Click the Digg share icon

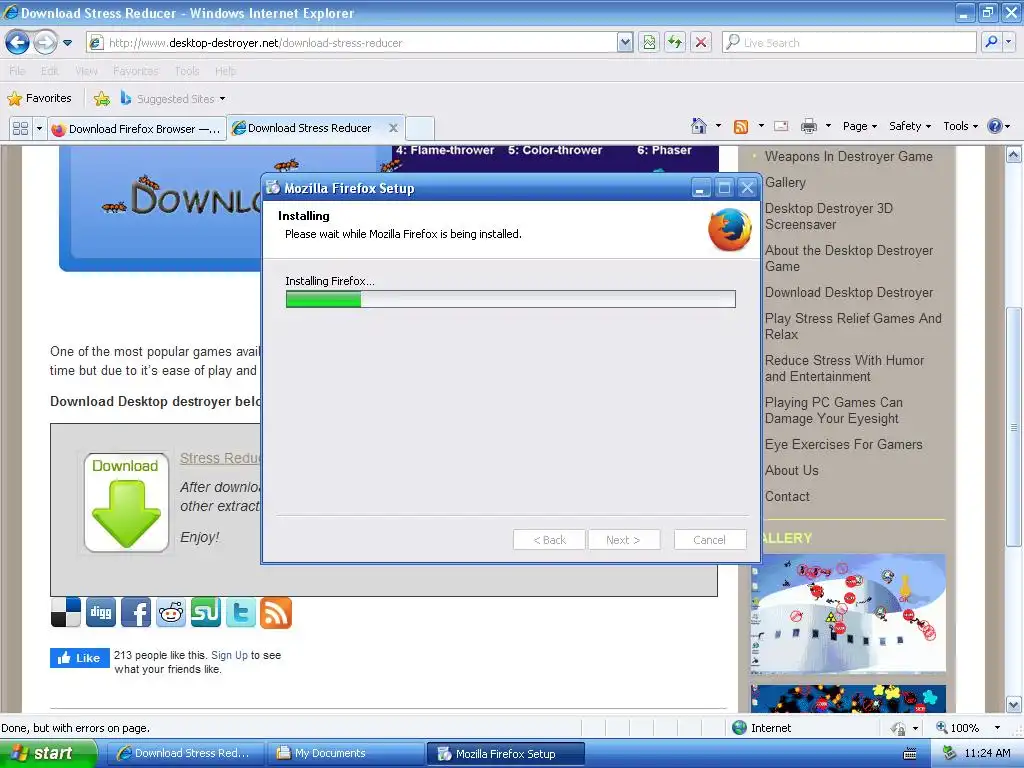tap(101, 612)
